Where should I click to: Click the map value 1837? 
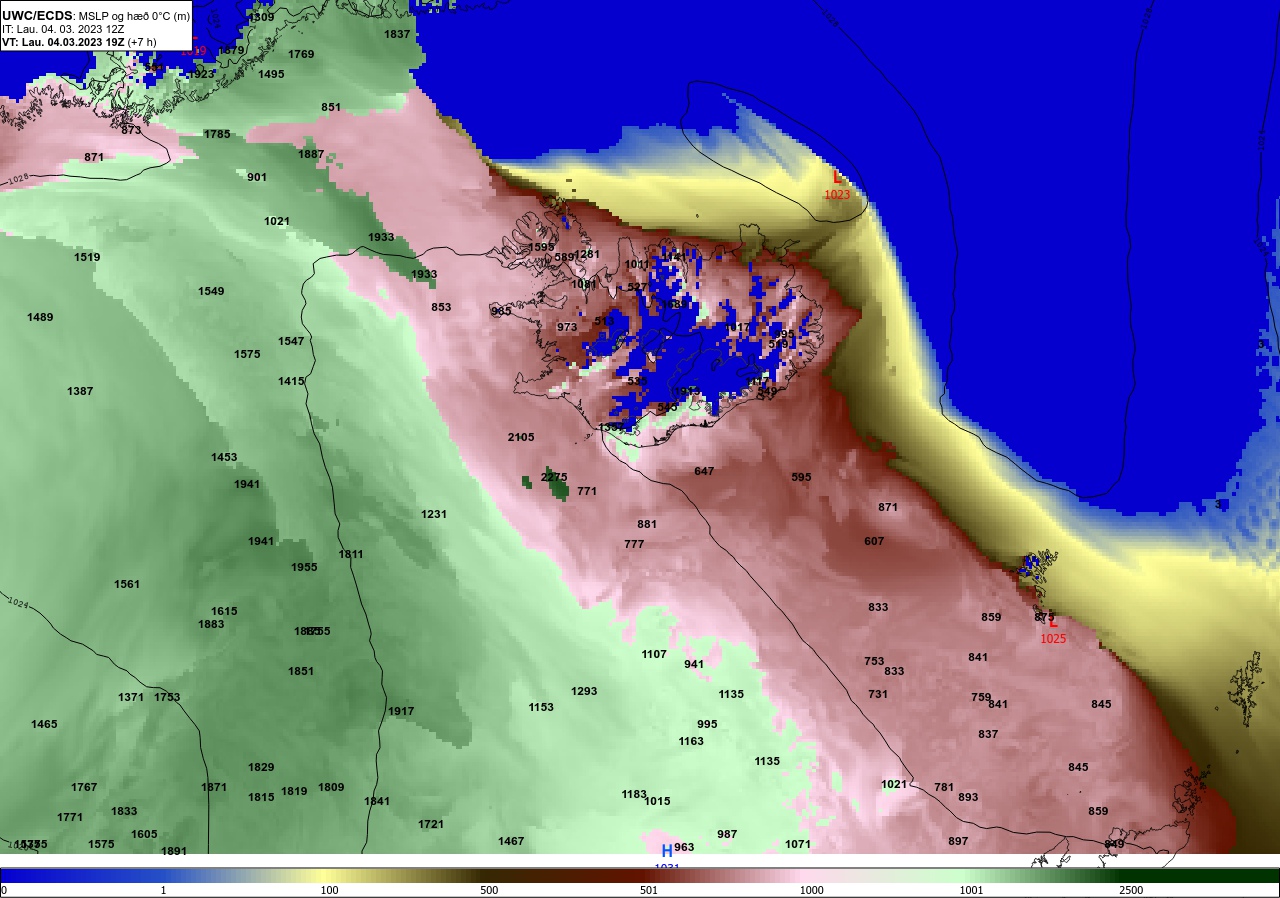(x=397, y=34)
